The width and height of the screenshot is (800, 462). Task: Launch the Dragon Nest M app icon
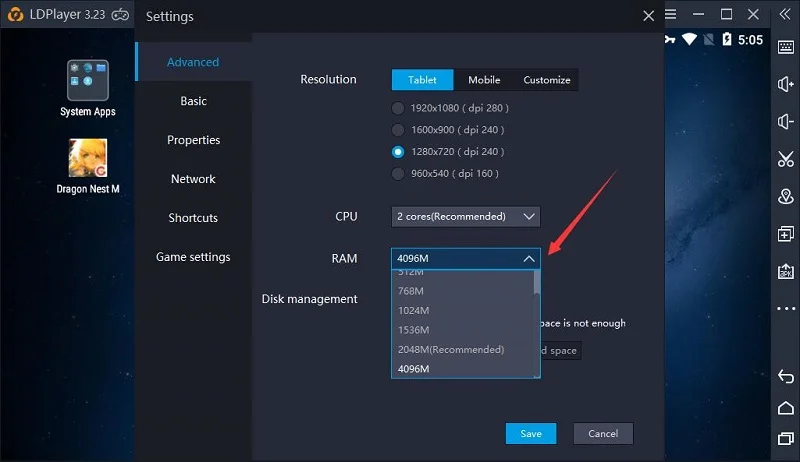point(88,158)
